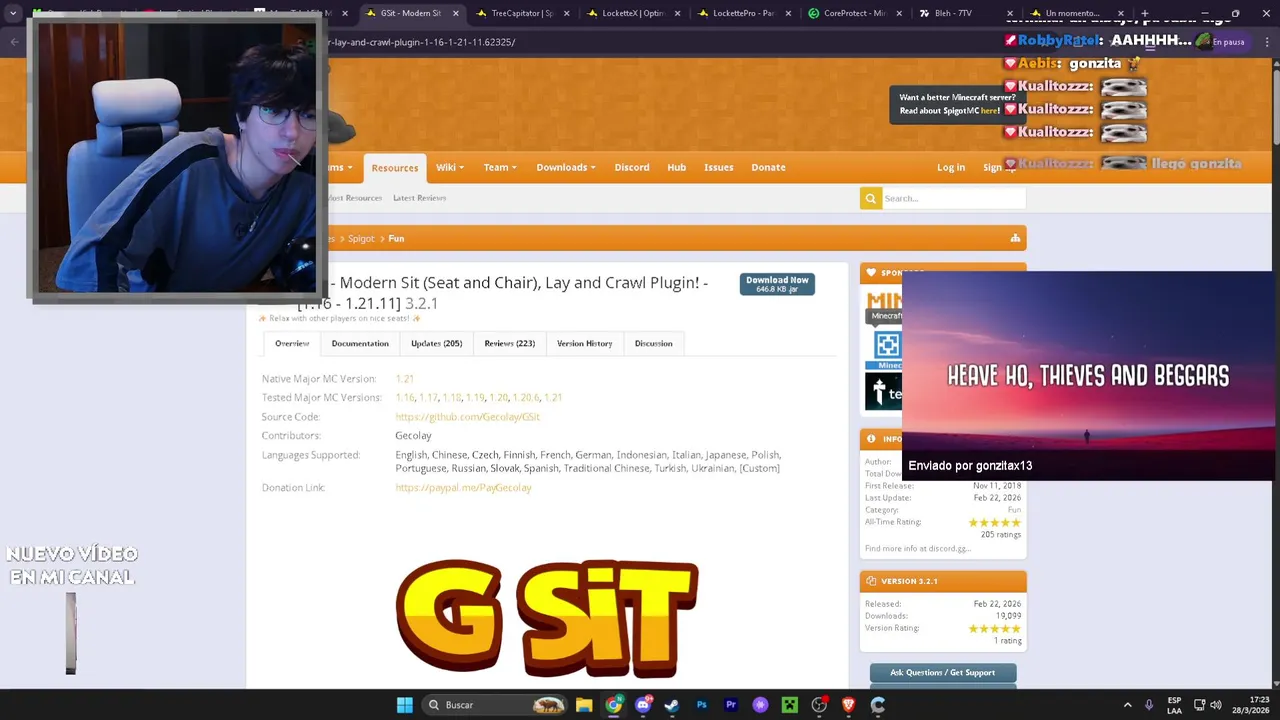Screen dimensions: 1280x720
Task: Click the microphone icon in system tray
Action: point(1149,705)
